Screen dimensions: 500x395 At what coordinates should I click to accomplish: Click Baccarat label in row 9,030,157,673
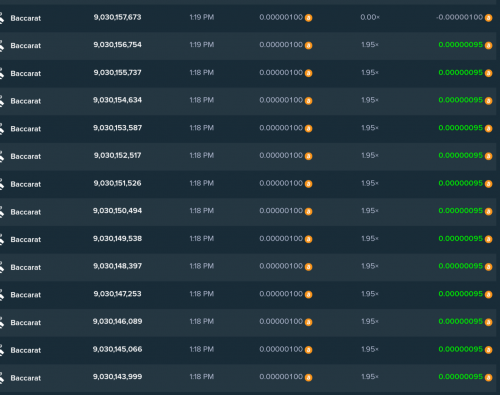(26, 18)
